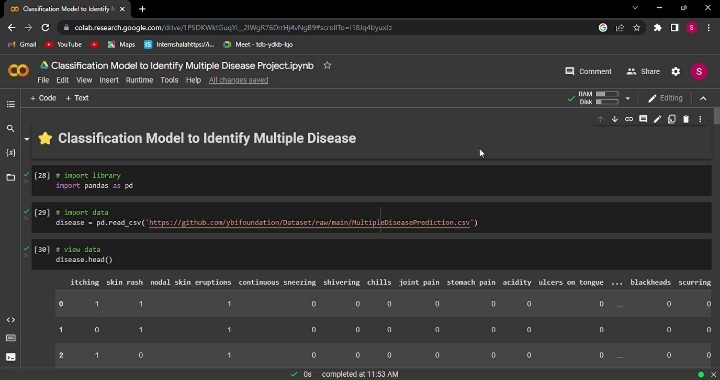Click the Share button

(x=643, y=72)
